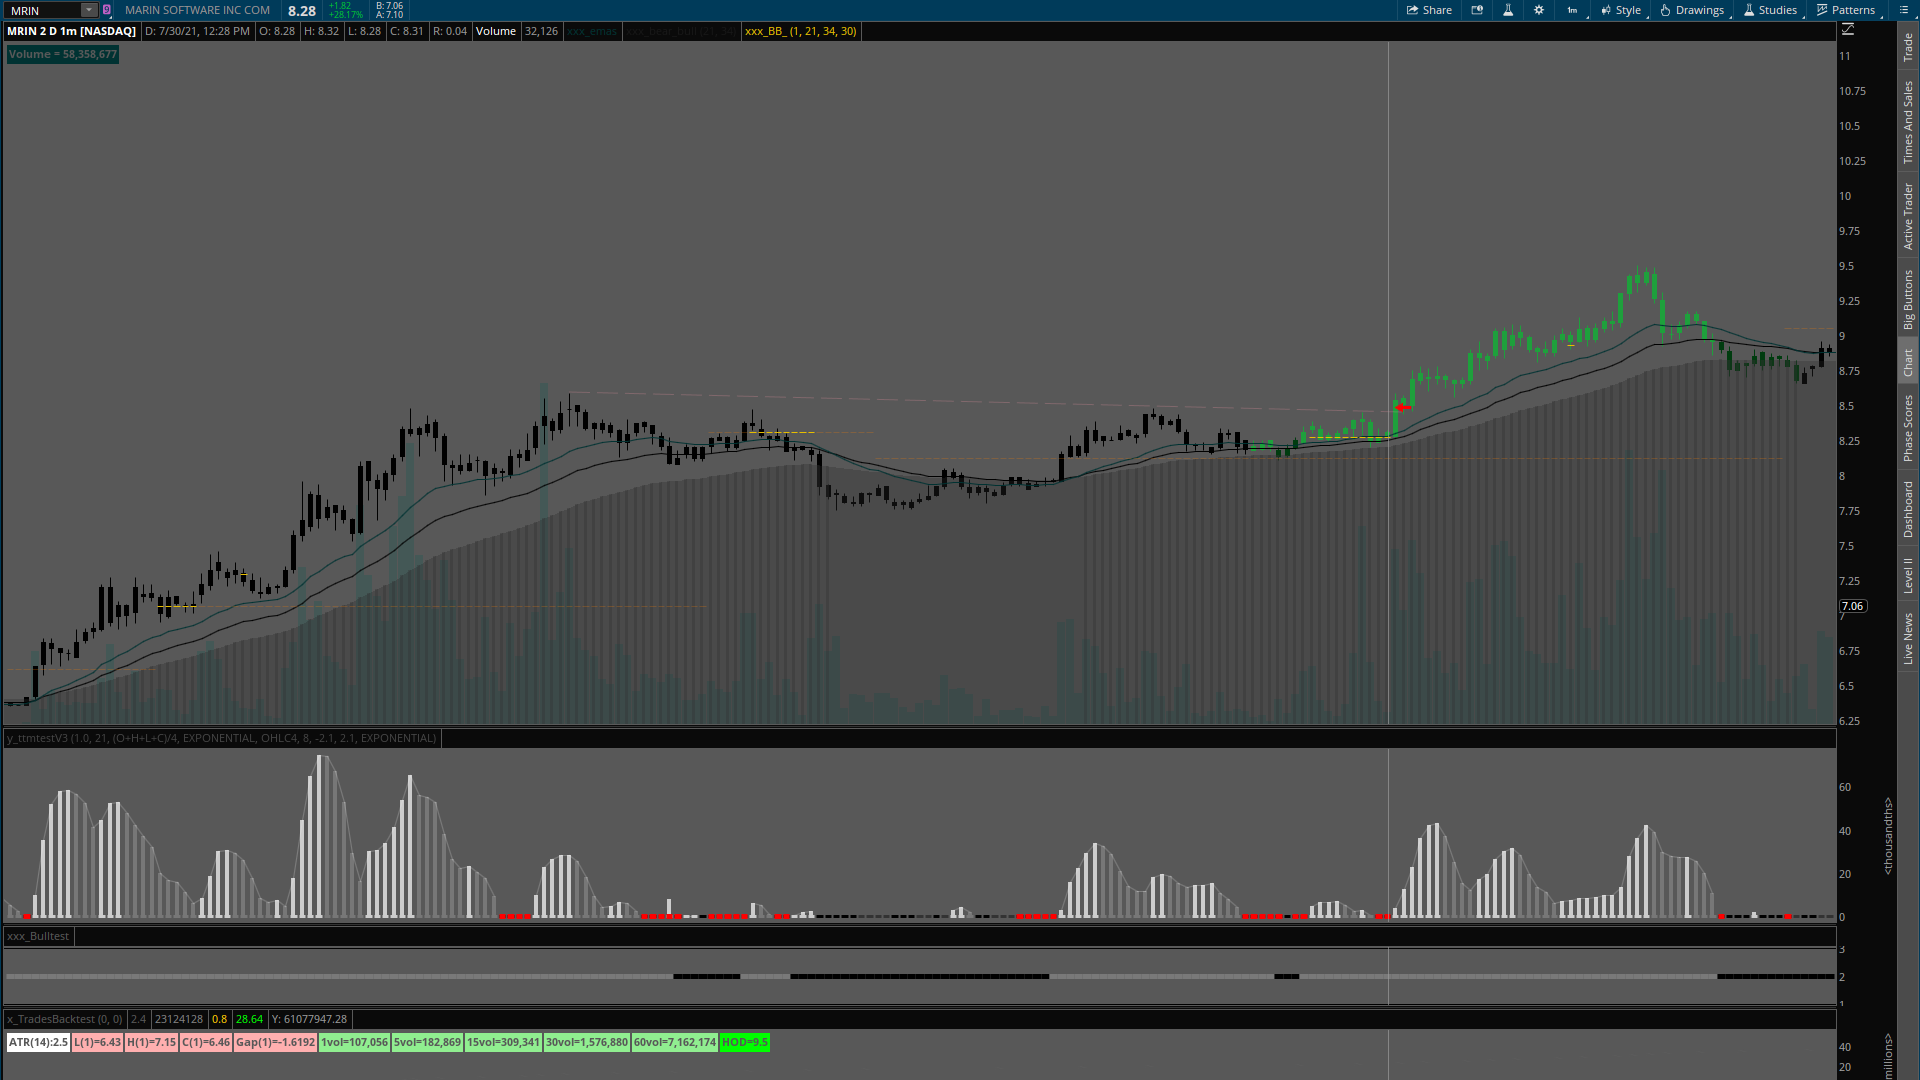Click the alert notification icon next to Share
This screenshot has height=1080, width=1920.
1477,10
